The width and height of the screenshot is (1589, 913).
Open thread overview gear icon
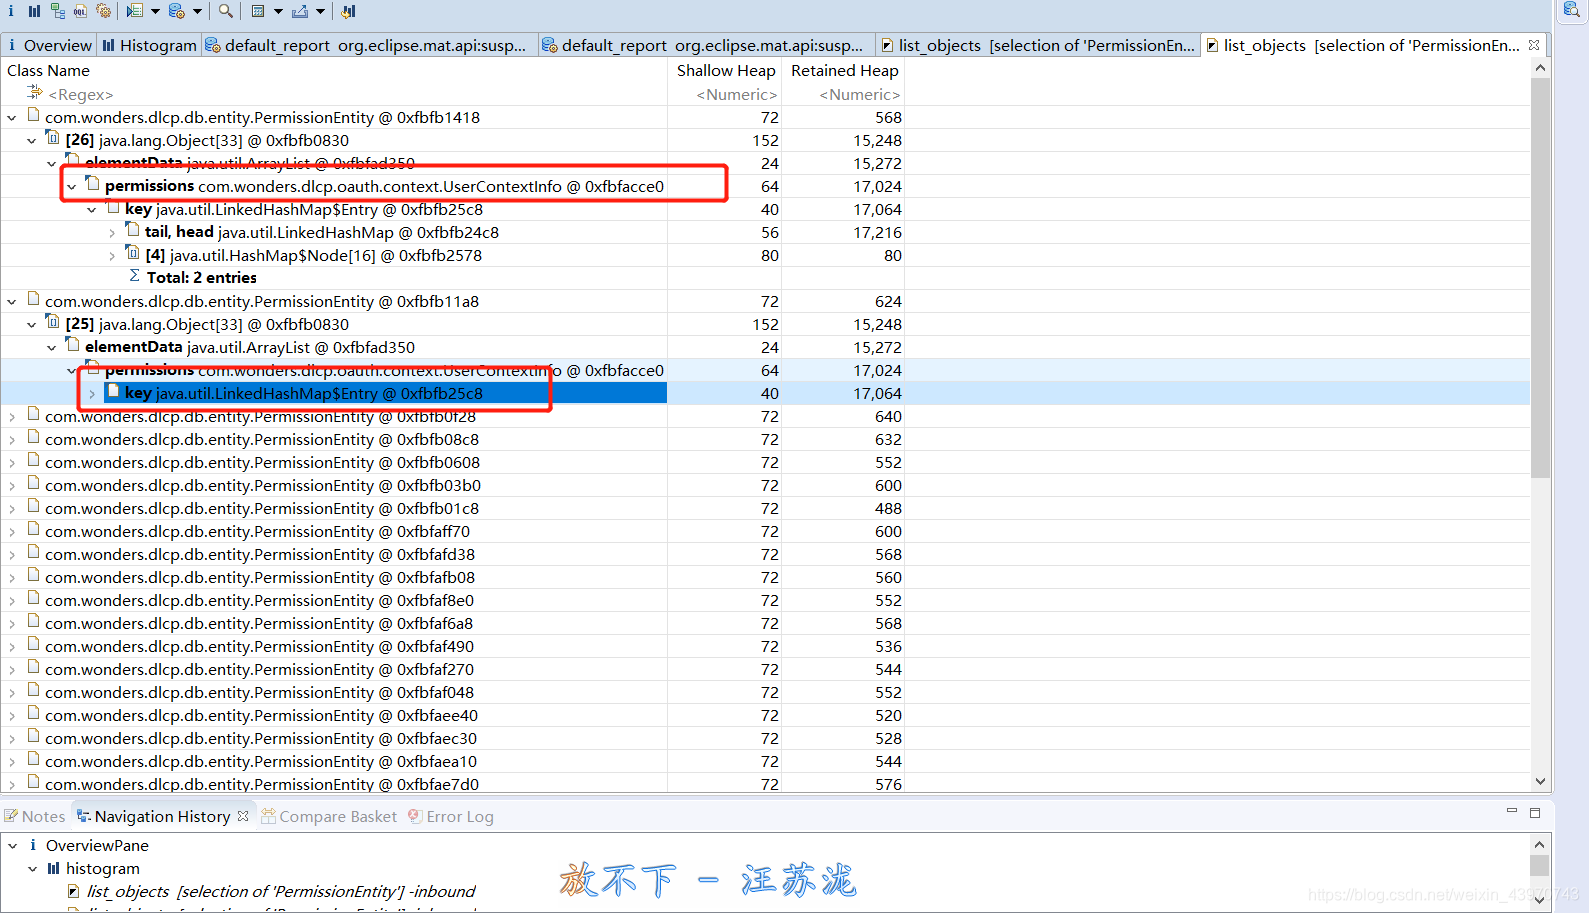click(104, 11)
